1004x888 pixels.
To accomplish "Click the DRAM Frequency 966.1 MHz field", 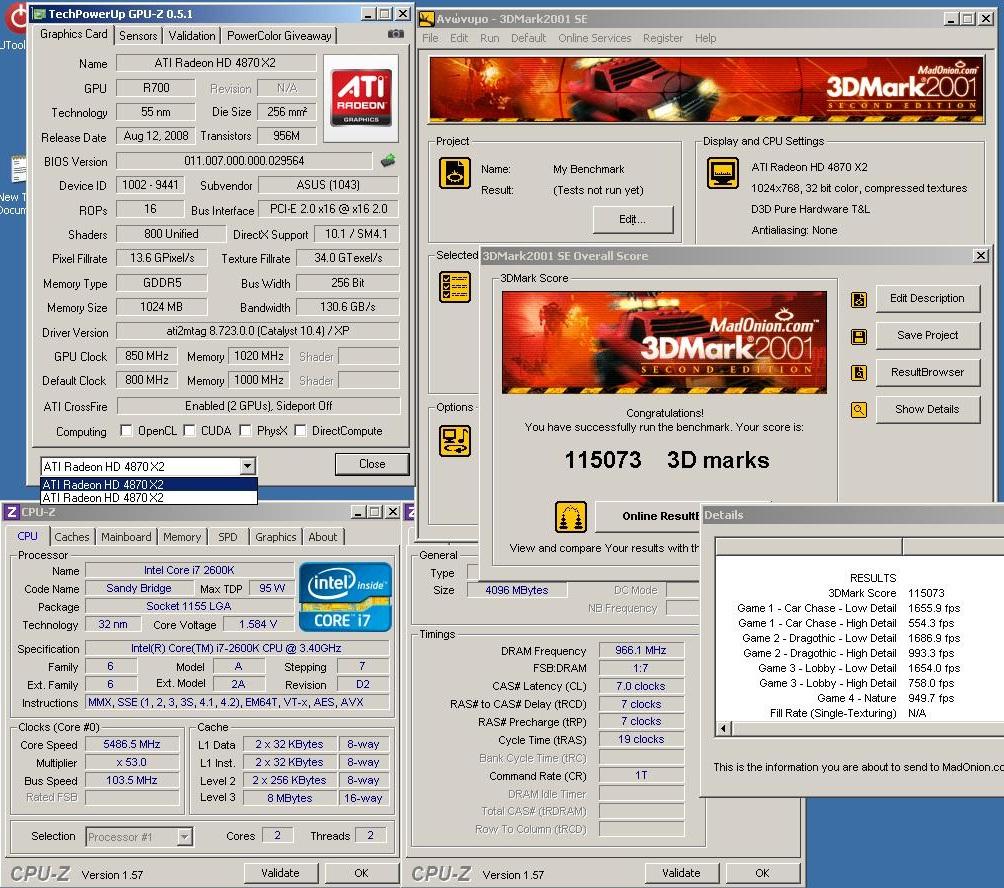I will click(x=641, y=650).
